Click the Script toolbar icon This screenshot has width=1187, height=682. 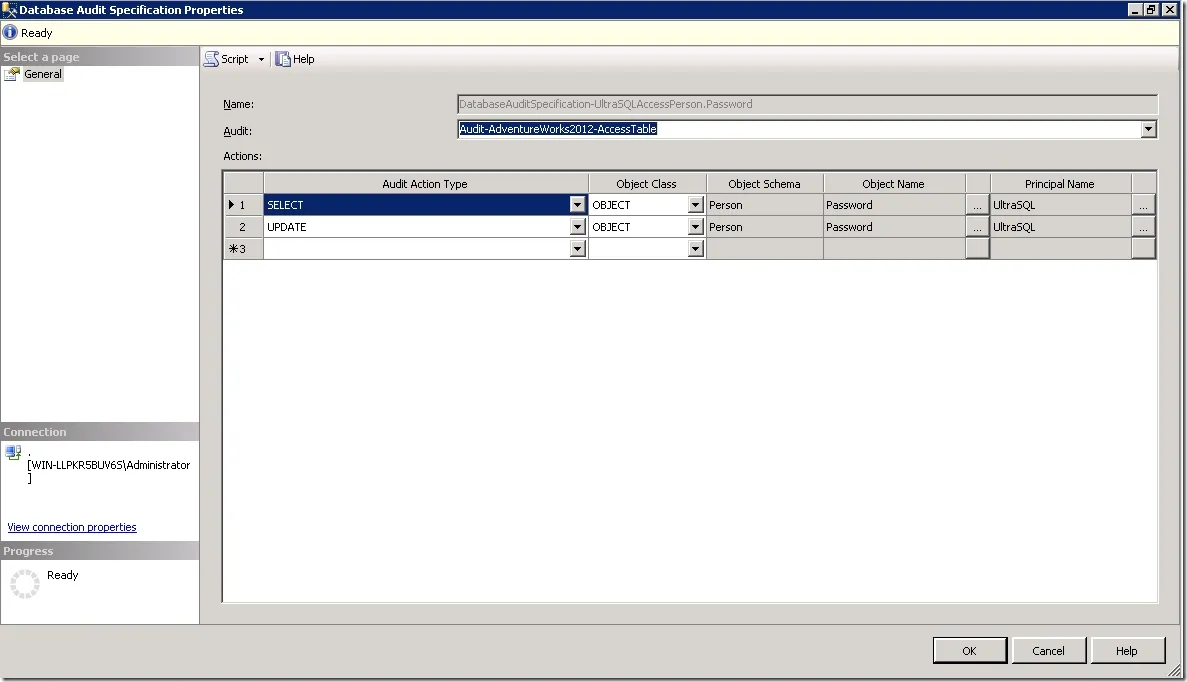(x=211, y=59)
